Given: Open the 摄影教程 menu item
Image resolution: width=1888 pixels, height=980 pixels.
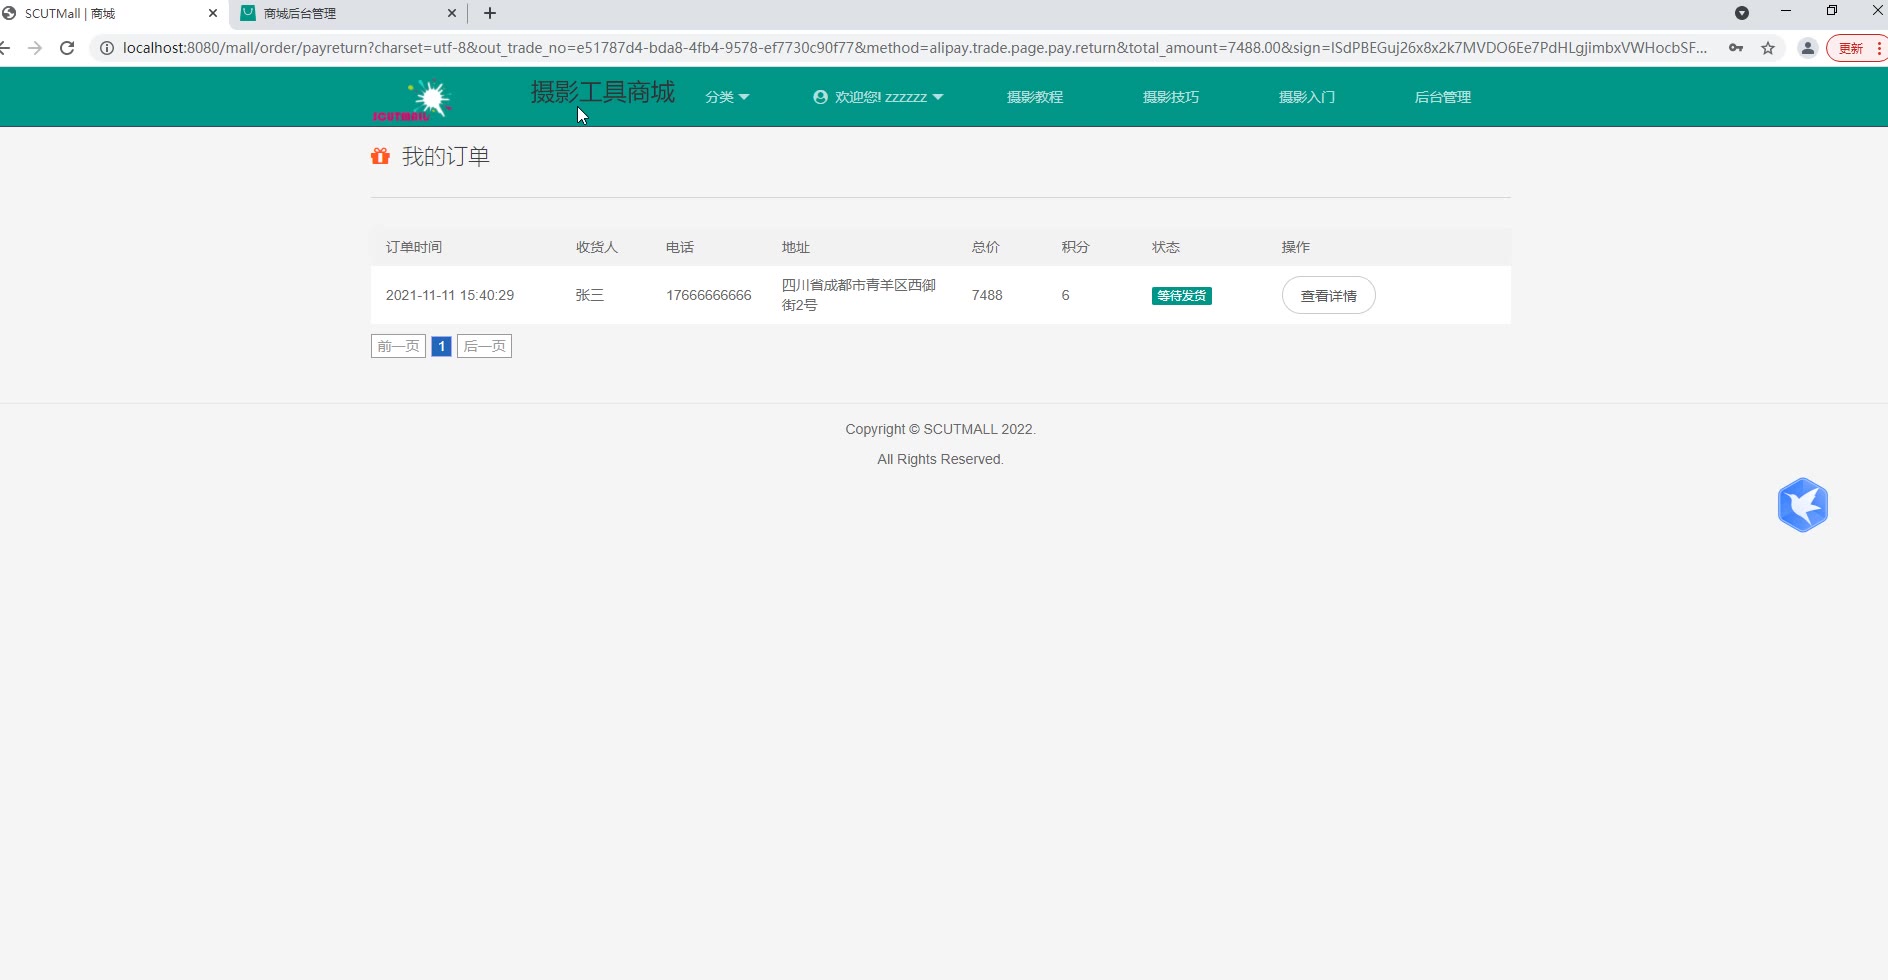Looking at the screenshot, I should point(1034,97).
